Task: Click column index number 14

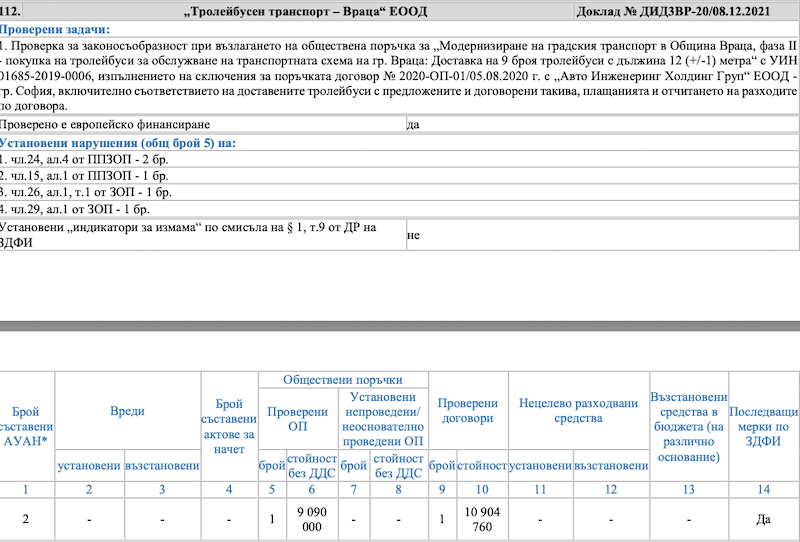Action: pos(763,489)
